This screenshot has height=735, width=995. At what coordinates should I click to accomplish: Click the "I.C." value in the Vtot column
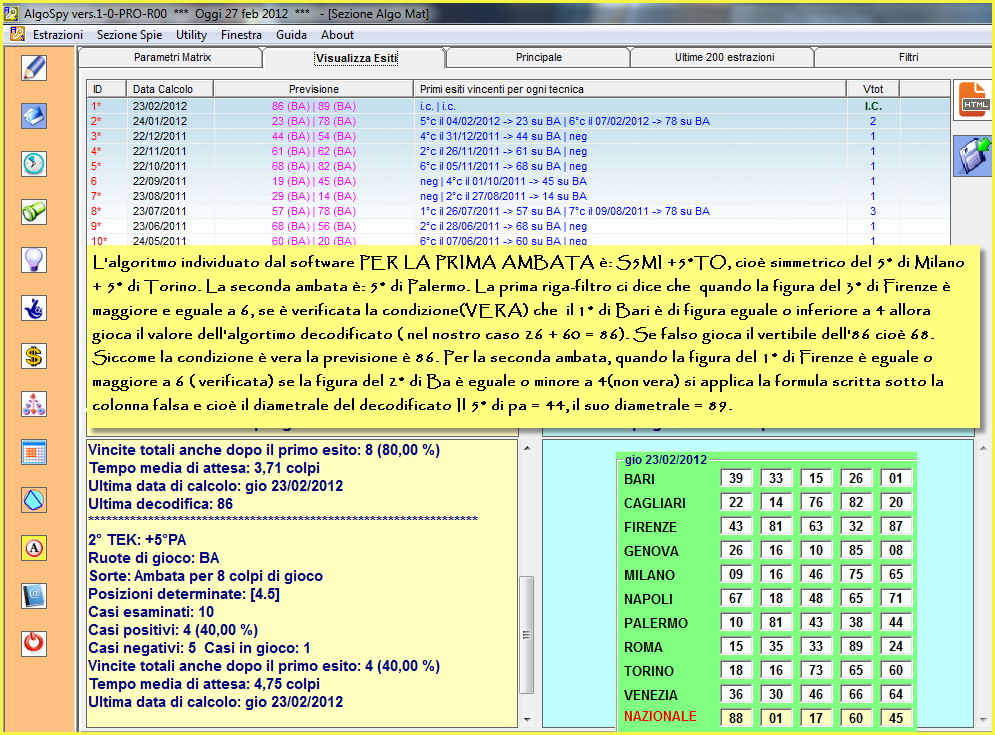click(x=873, y=106)
